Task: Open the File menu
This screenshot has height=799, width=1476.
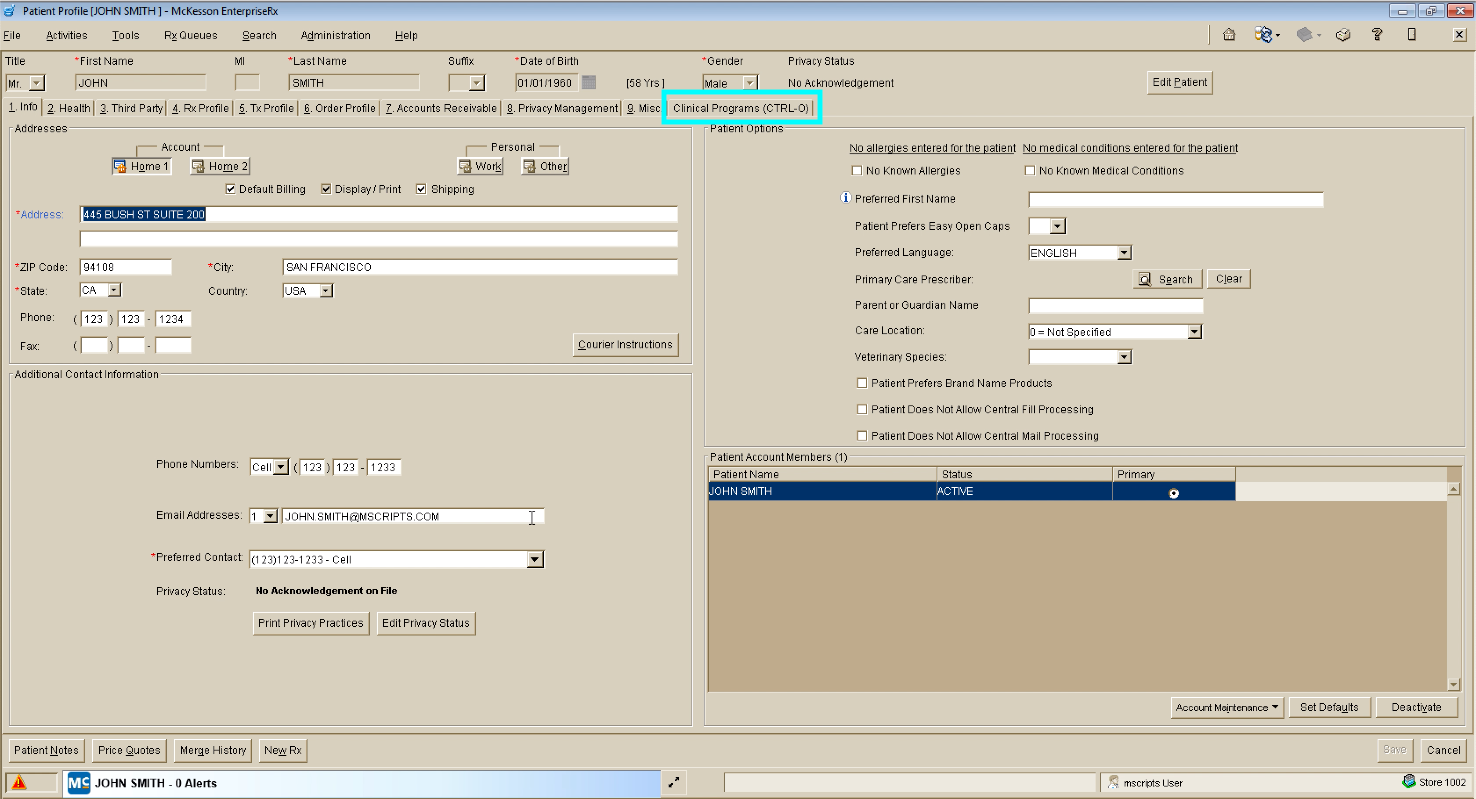Action: [x=12, y=35]
